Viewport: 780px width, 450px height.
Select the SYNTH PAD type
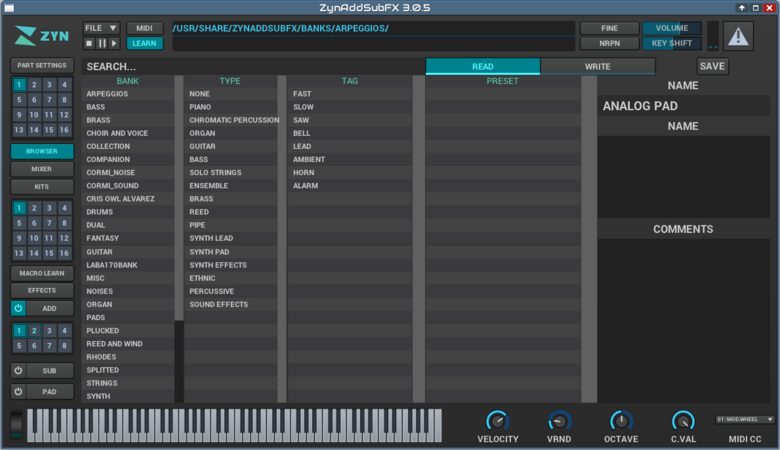point(231,252)
